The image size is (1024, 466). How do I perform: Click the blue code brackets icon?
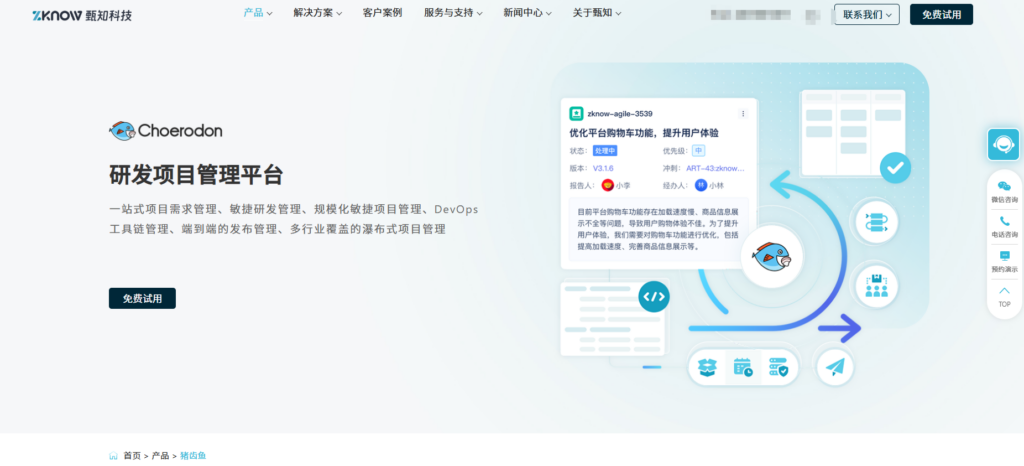click(x=654, y=297)
